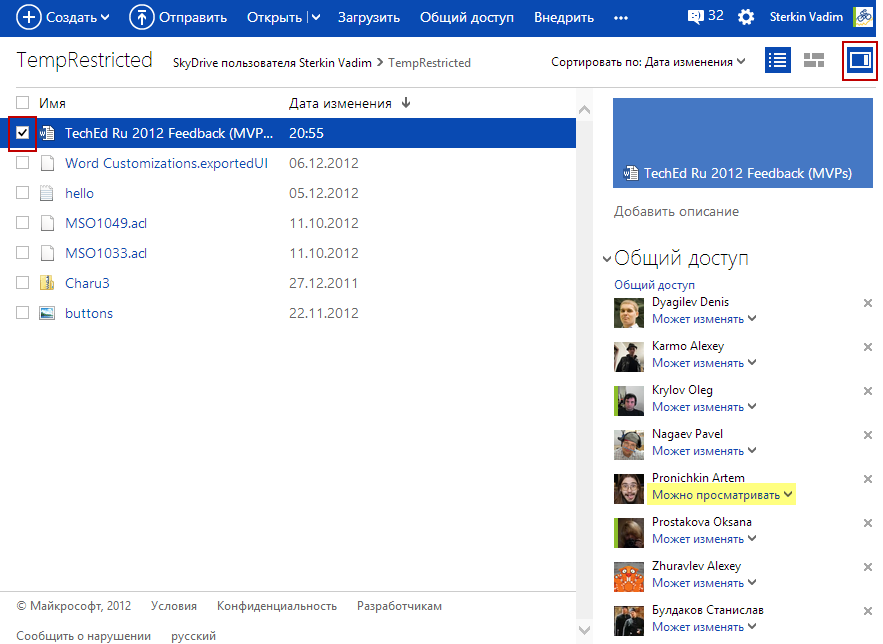Viewport: 883px width, 644px height.
Task: Remove Pronichkin Artem from sharing
Action: [x=868, y=478]
